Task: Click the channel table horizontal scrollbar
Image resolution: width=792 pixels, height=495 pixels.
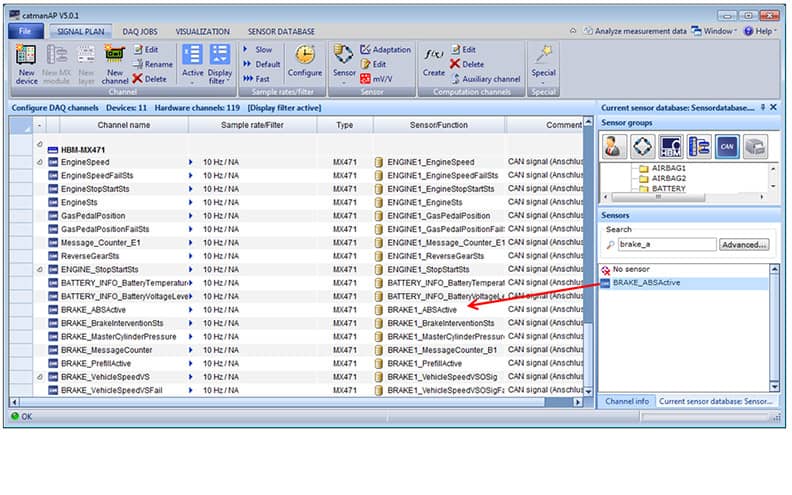Action: (296, 402)
